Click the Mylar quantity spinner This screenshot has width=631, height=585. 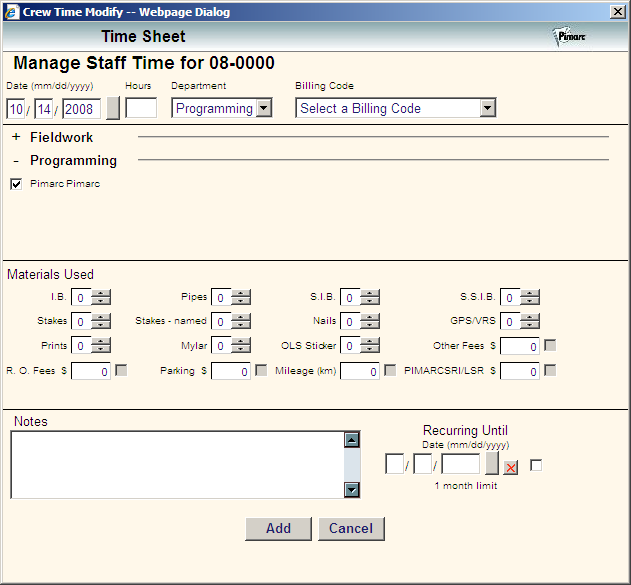click(241, 345)
